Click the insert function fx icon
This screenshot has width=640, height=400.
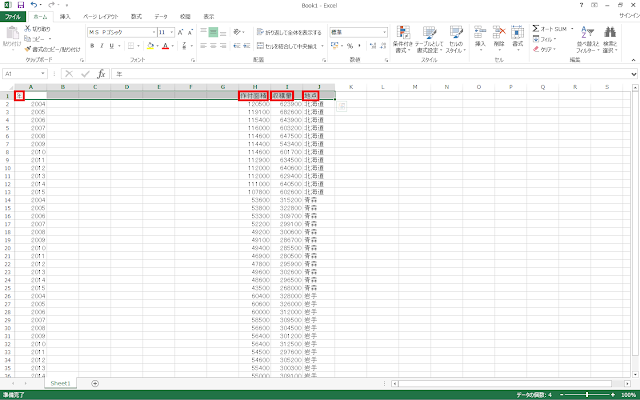coord(101,73)
